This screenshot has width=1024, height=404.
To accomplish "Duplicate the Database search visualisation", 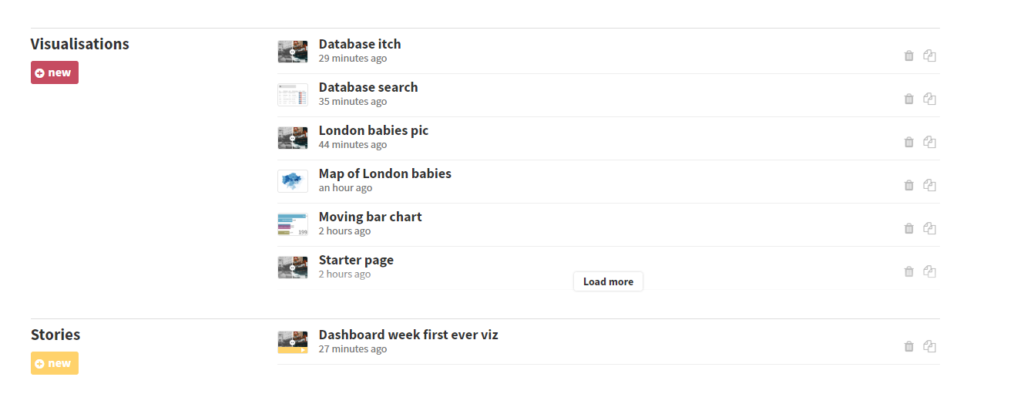I will pyautogui.click(x=930, y=99).
